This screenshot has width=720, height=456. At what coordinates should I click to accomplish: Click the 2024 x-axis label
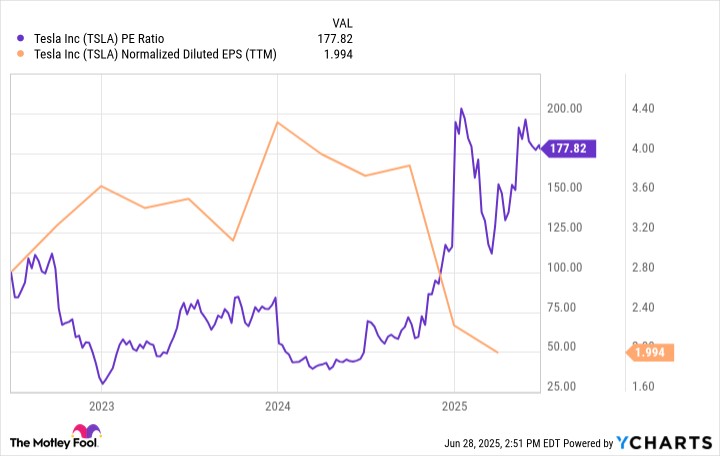point(277,406)
